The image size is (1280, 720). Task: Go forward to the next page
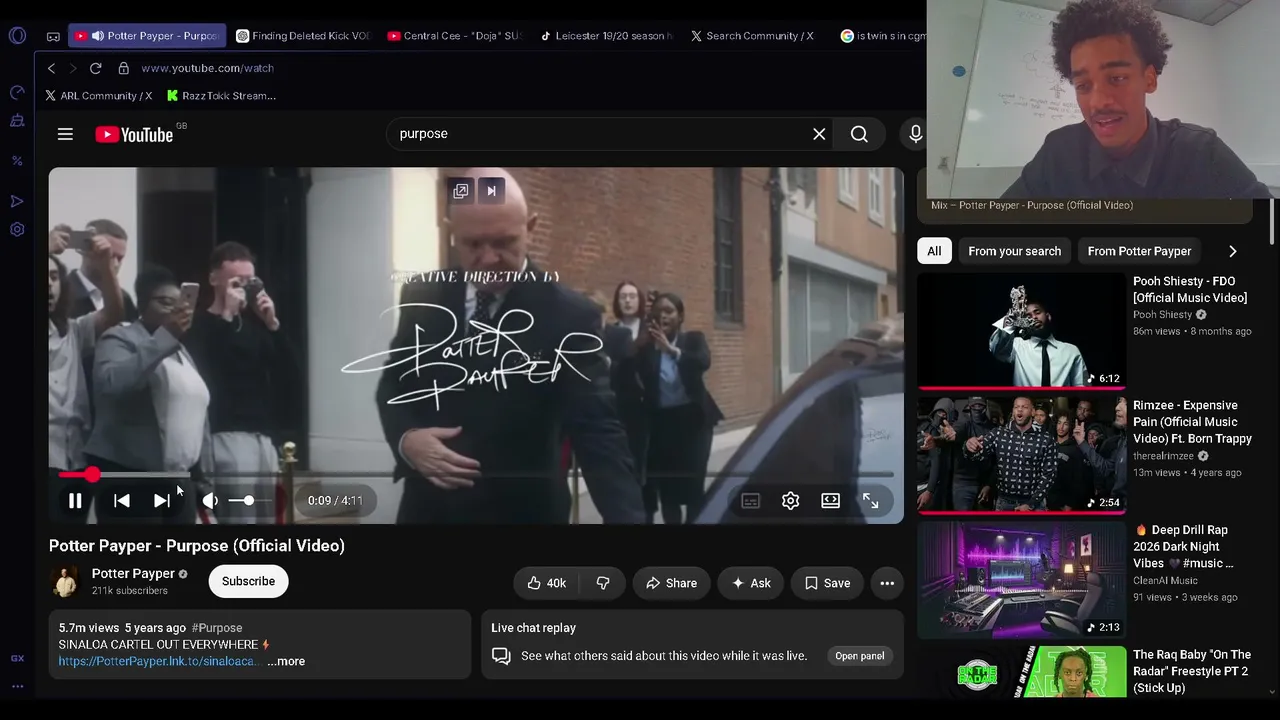point(72,68)
